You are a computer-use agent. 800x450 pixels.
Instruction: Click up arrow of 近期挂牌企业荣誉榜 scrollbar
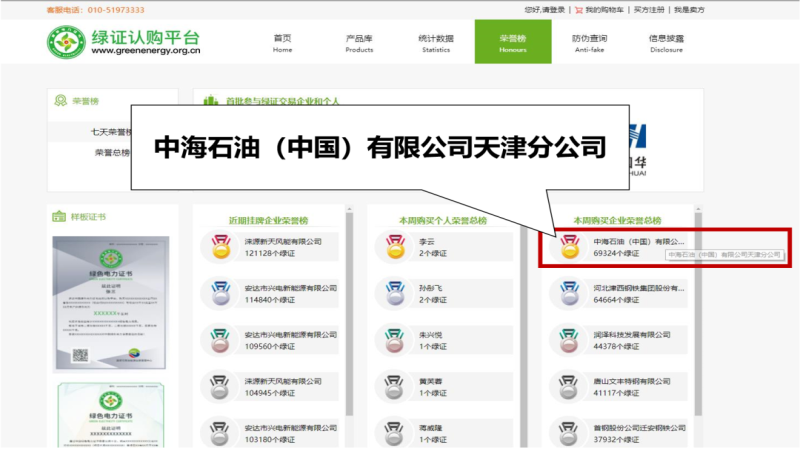pyautogui.click(x=349, y=209)
